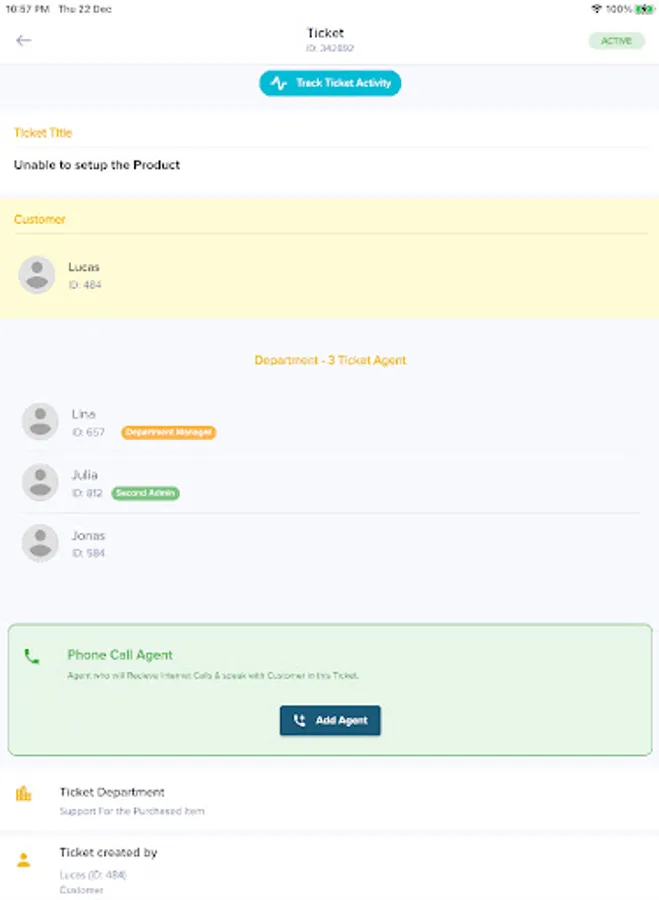Click the Ticket Department building icon
The width and height of the screenshot is (659, 900).
tap(21, 792)
